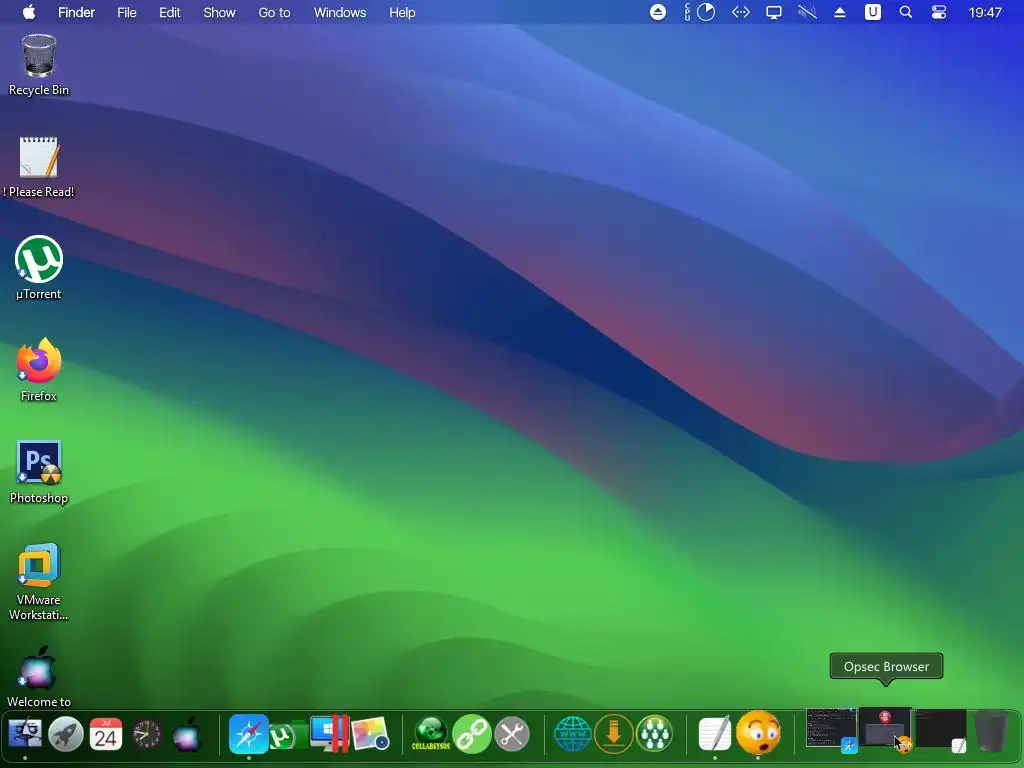This screenshot has height=768, width=1024.
Task: Open Control Center toggles icon
Action: pos(938,12)
